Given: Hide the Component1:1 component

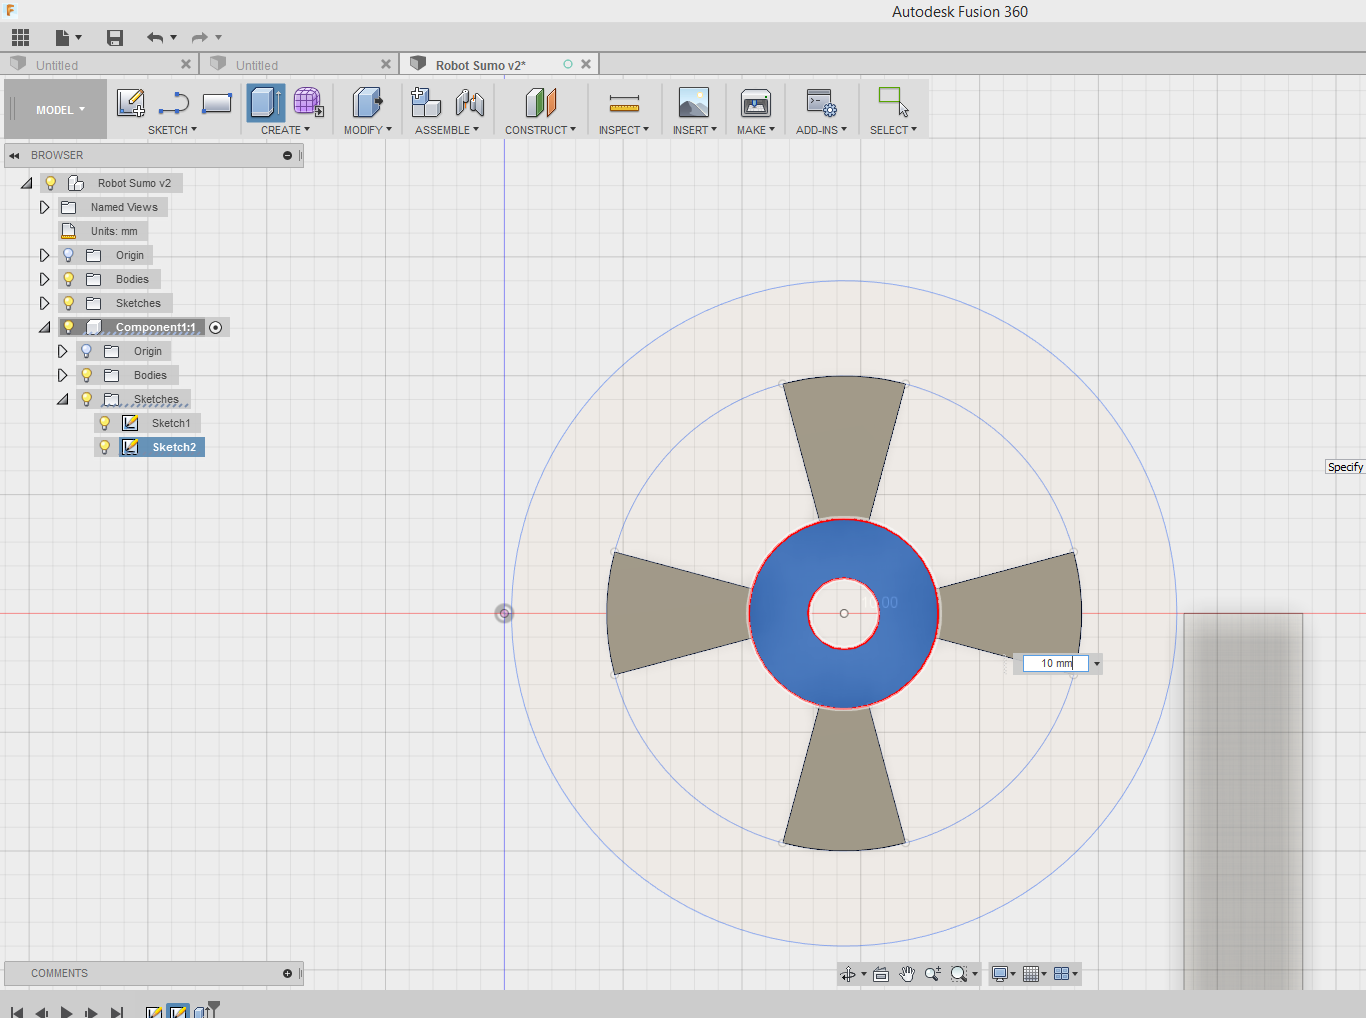Looking at the screenshot, I should click(x=67, y=326).
